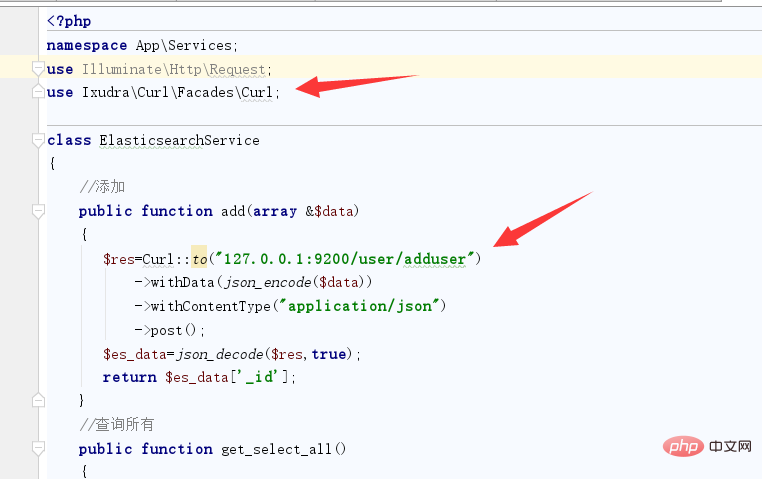
Task: Click the namespace App\Services line
Action: pyautogui.click(x=142, y=45)
